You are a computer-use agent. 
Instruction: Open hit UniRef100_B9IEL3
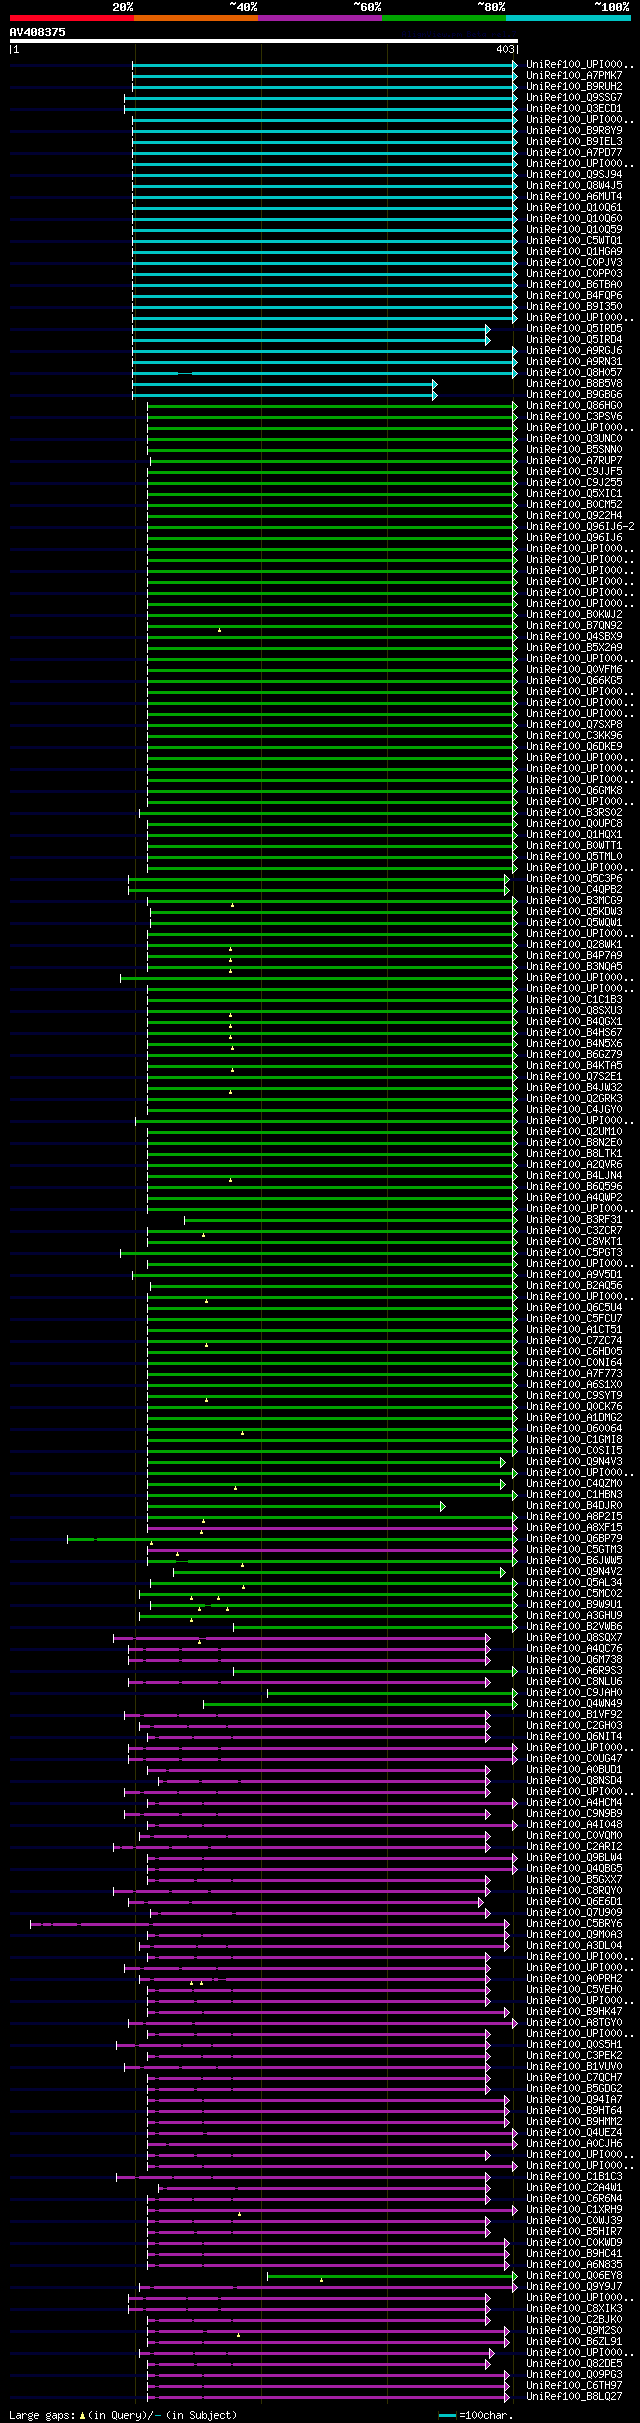tap(574, 141)
